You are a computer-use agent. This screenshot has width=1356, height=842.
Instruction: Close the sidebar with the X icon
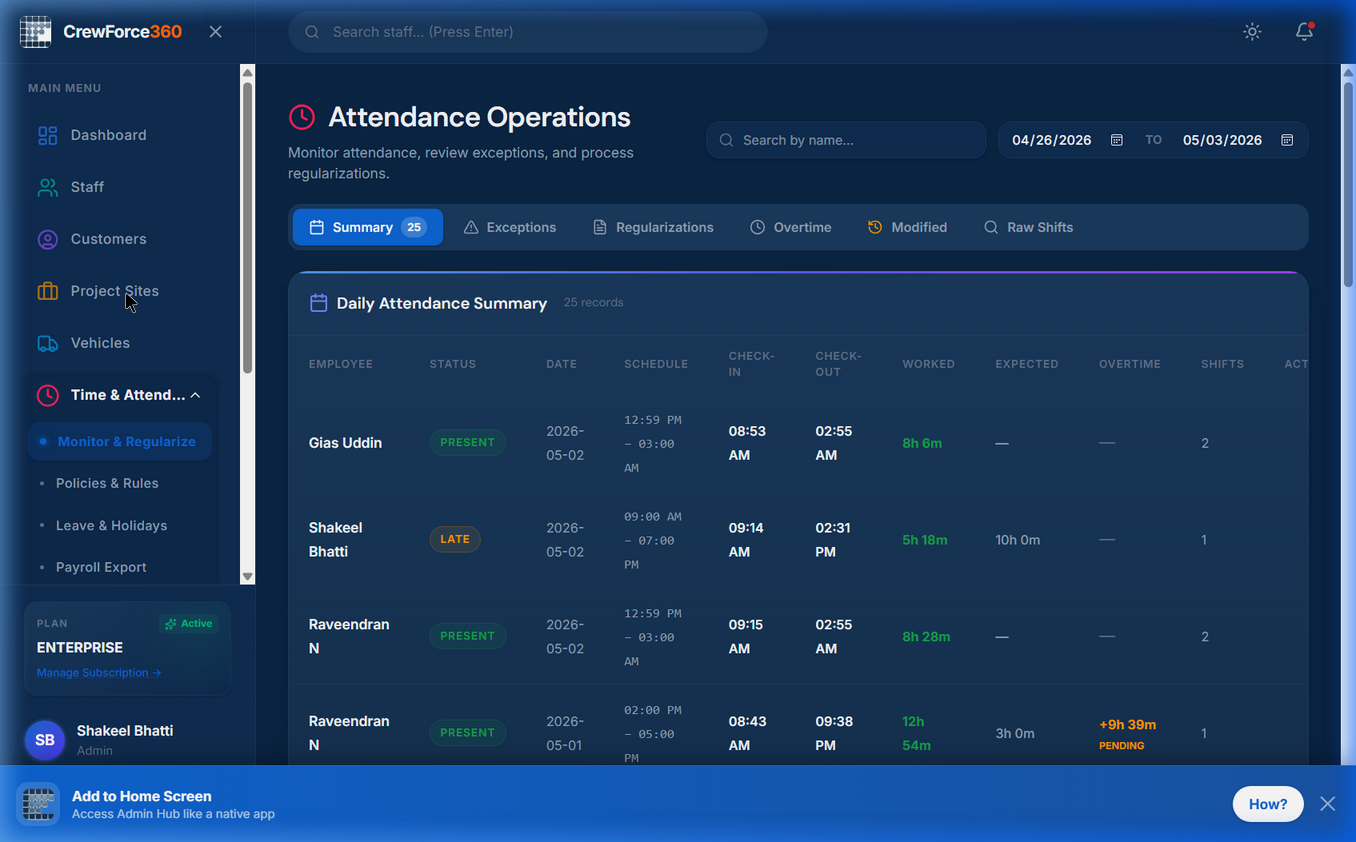coord(215,32)
